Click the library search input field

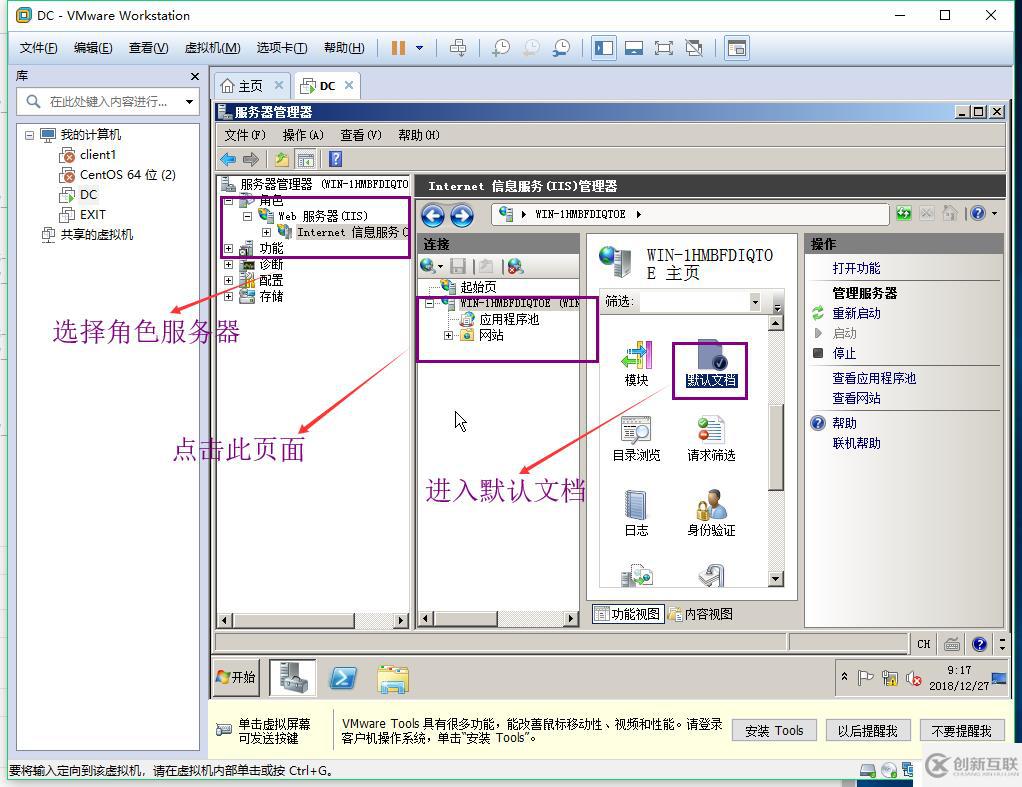(x=110, y=102)
